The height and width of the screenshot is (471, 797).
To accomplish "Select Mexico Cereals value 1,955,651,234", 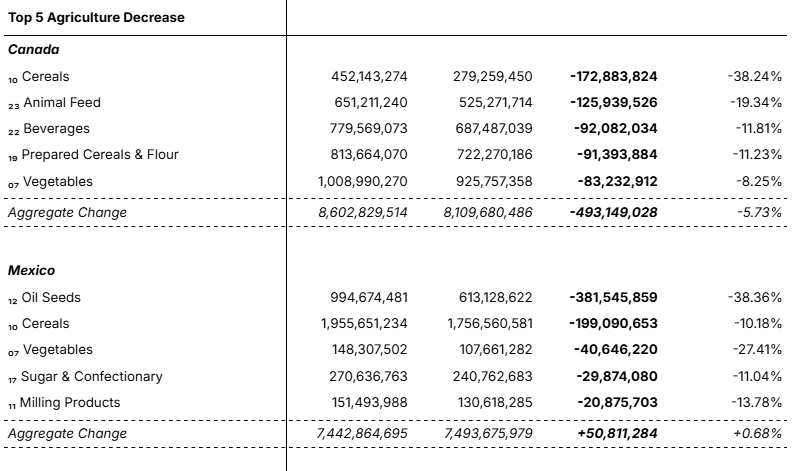I will coord(364,324).
